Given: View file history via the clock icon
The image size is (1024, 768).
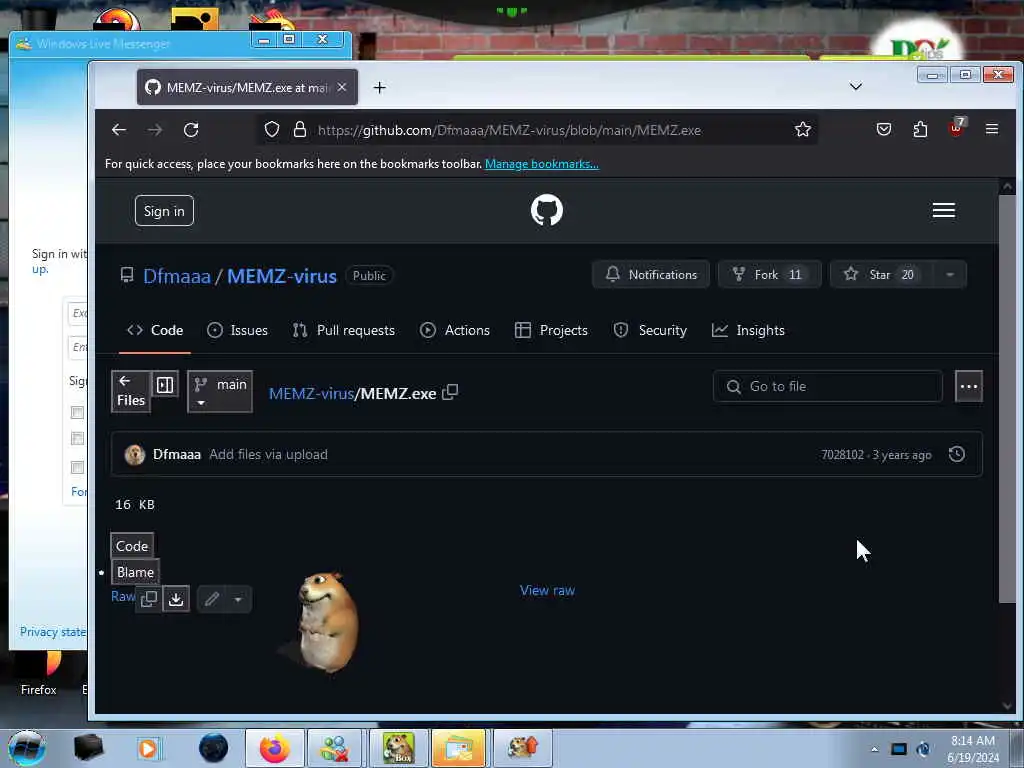Looking at the screenshot, I should point(957,455).
